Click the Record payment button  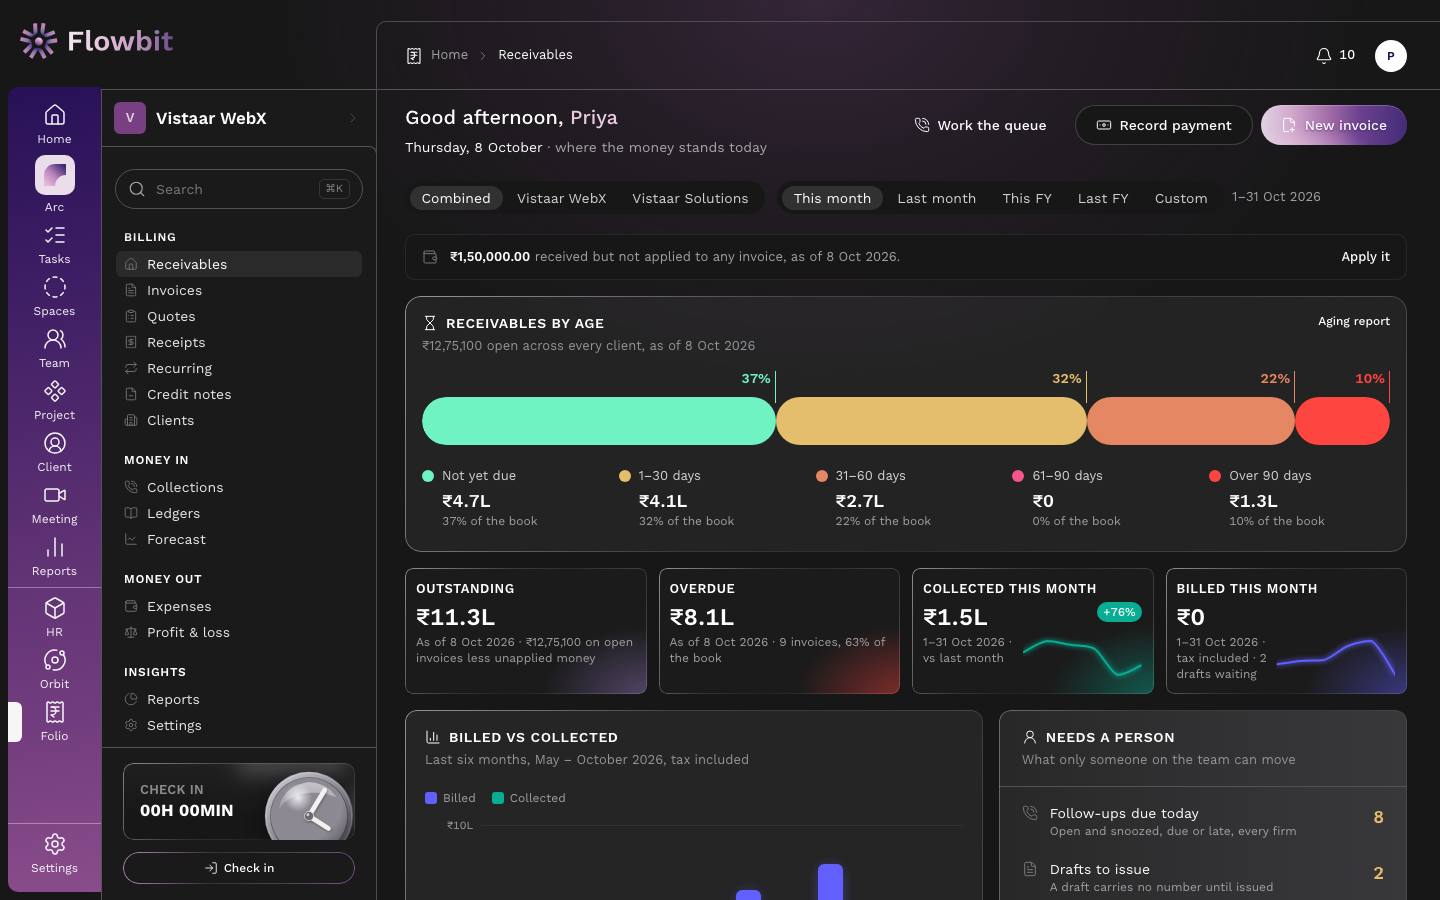pyautogui.click(x=1164, y=125)
